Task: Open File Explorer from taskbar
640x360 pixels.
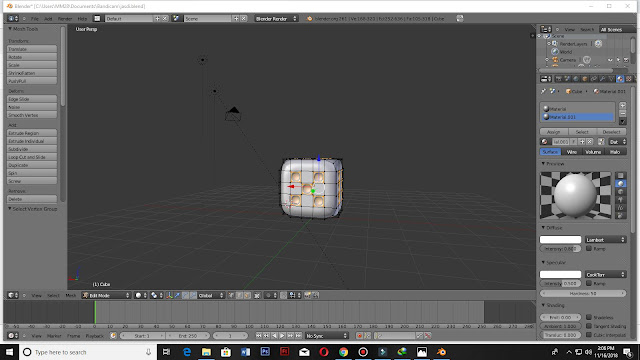Action: coord(206,352)
